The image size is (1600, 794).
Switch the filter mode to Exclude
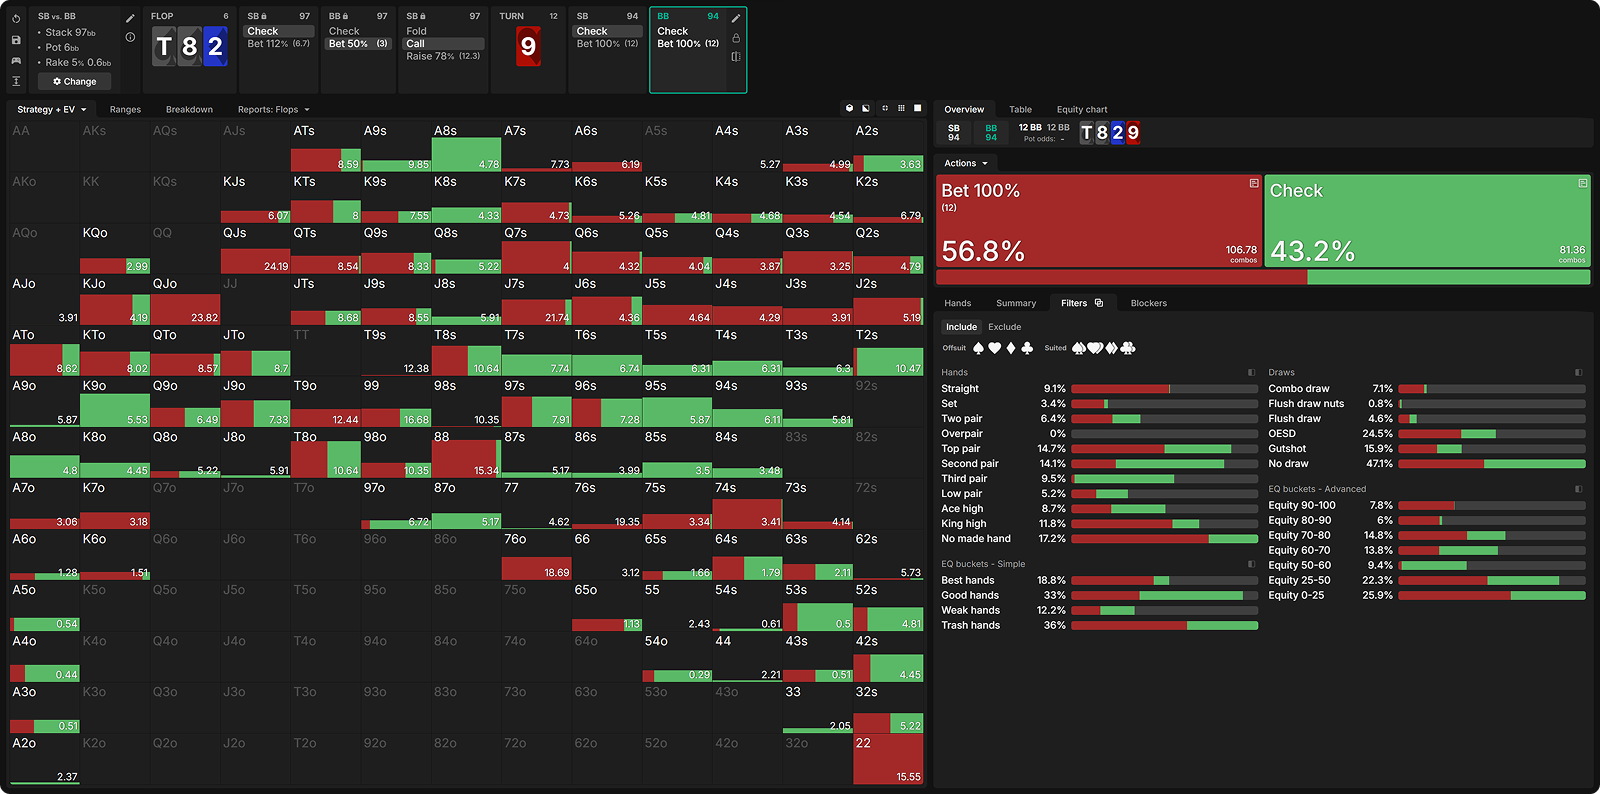pyautogui.click(x=1004, y=327)
